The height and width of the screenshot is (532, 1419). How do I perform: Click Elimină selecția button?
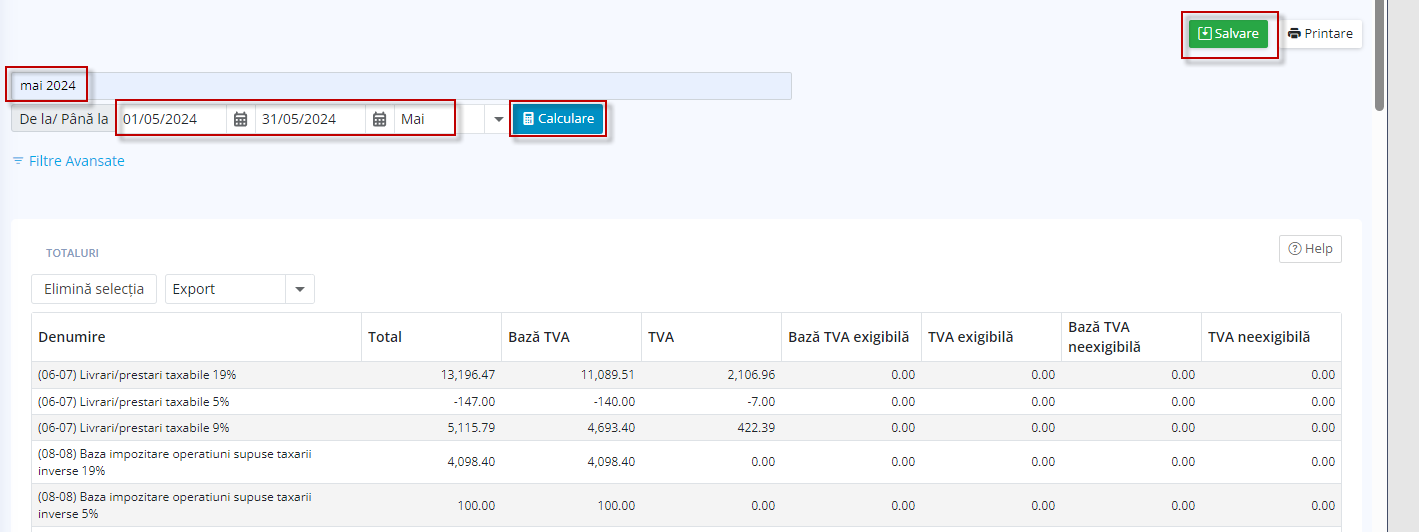(94, 289)
